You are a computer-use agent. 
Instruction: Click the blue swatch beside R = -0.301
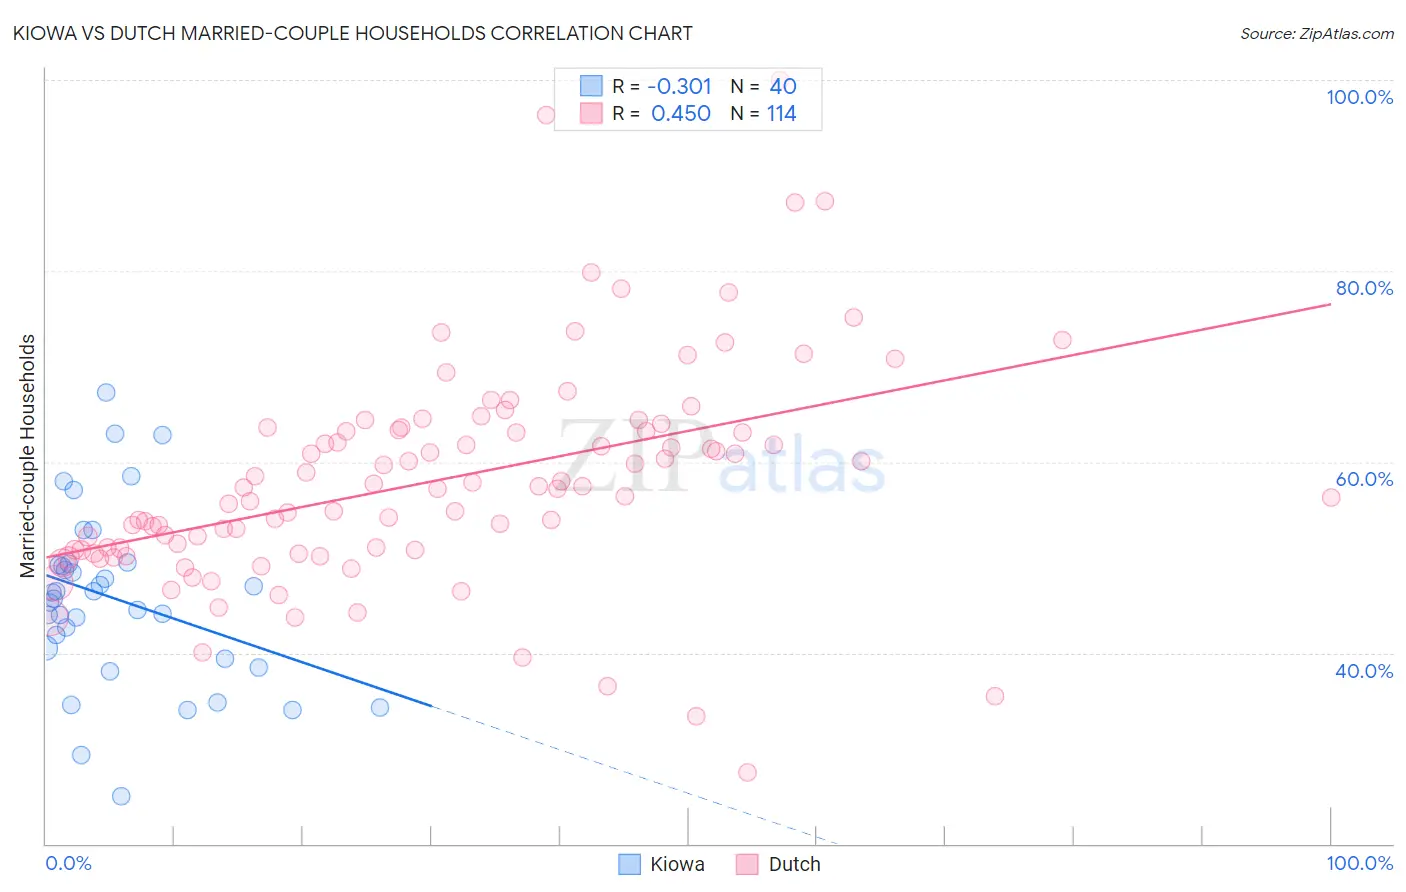tap(591, 86)
